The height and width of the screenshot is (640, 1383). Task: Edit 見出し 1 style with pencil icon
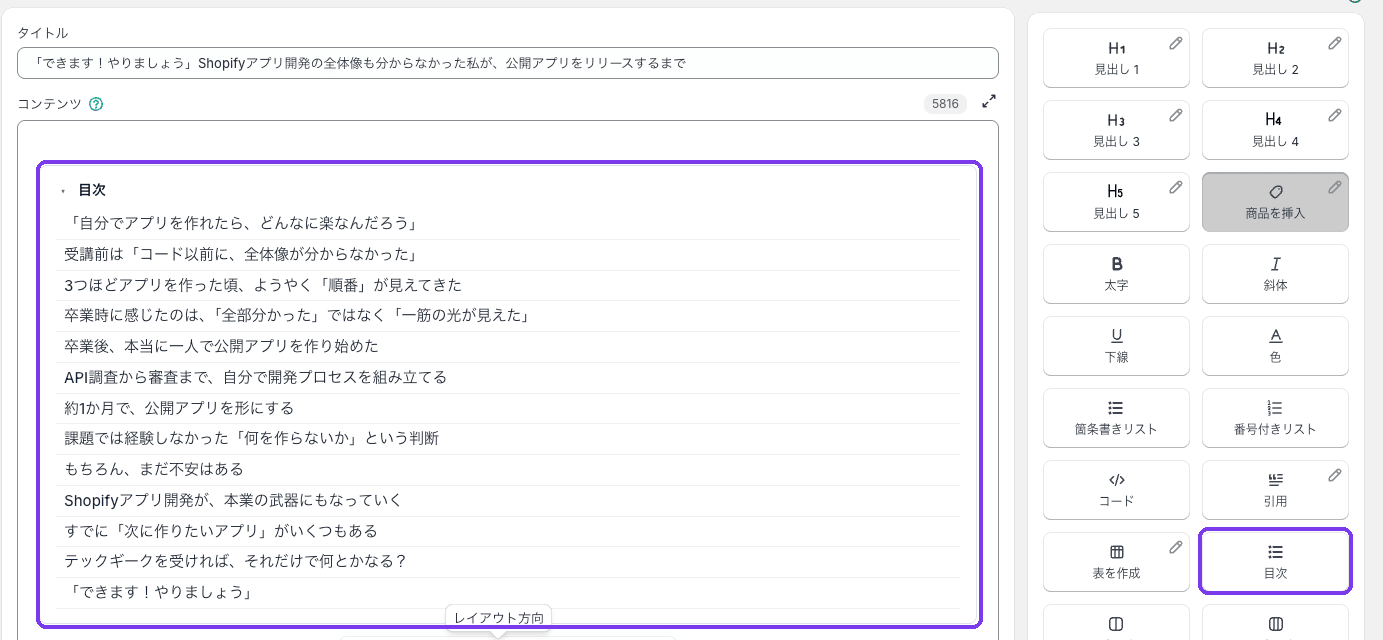1176,43
